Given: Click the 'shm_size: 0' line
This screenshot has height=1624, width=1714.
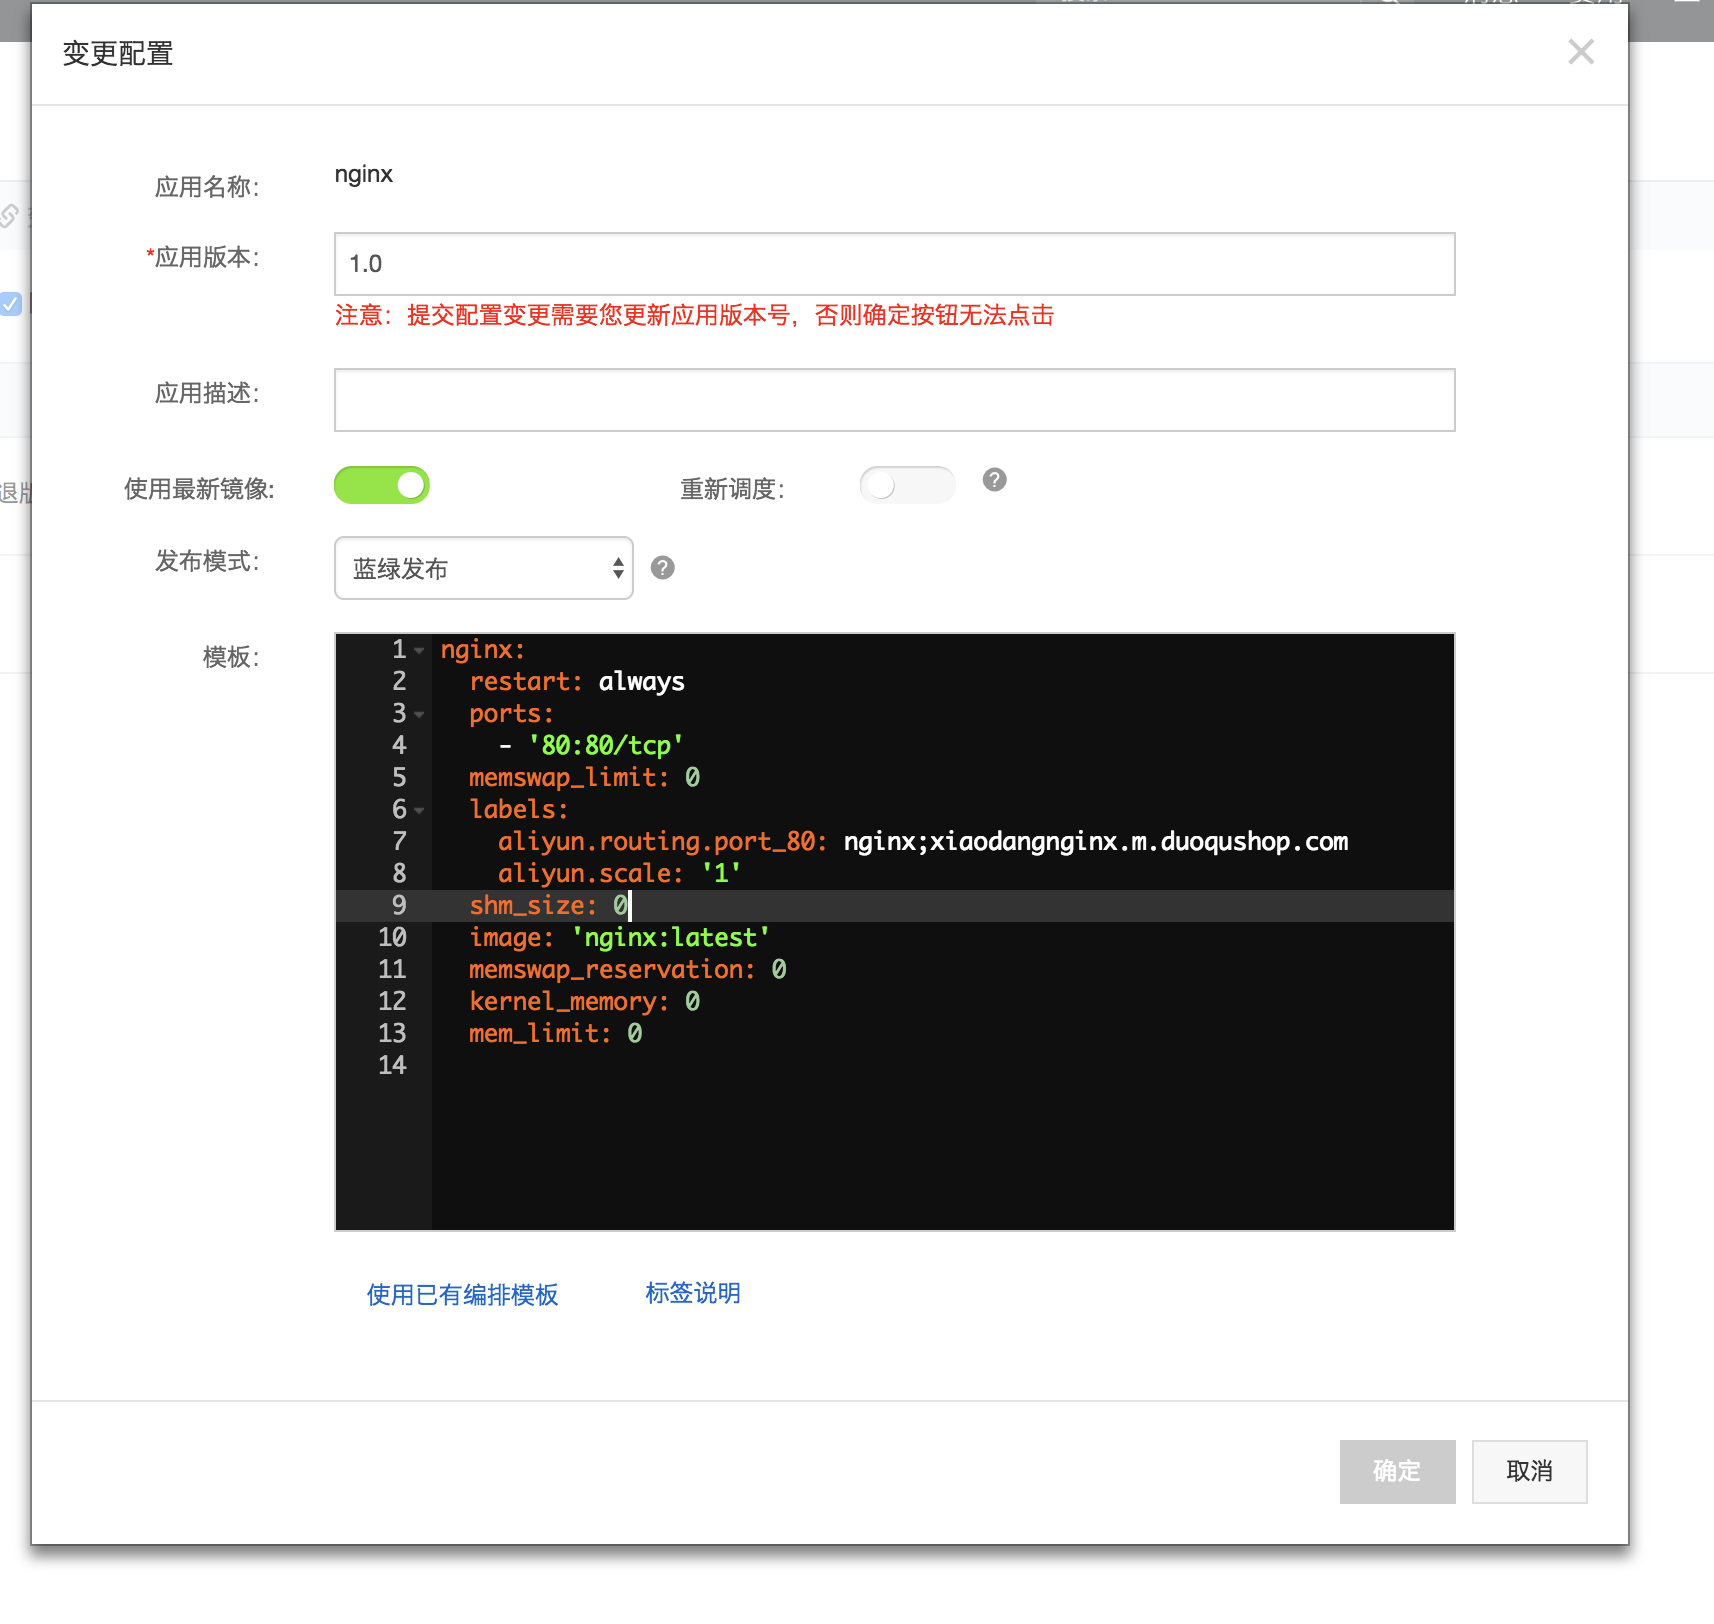Looking at the screenshot, I should pos(549,906).
